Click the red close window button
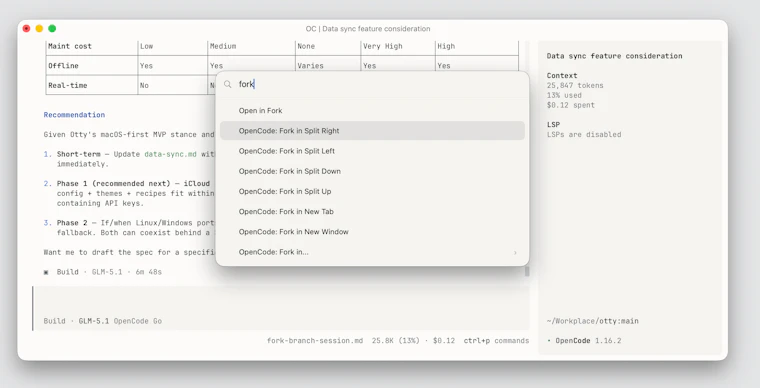The width and height of the screenshot is (760, 388). pyautogui.click(x=27, y=29)
